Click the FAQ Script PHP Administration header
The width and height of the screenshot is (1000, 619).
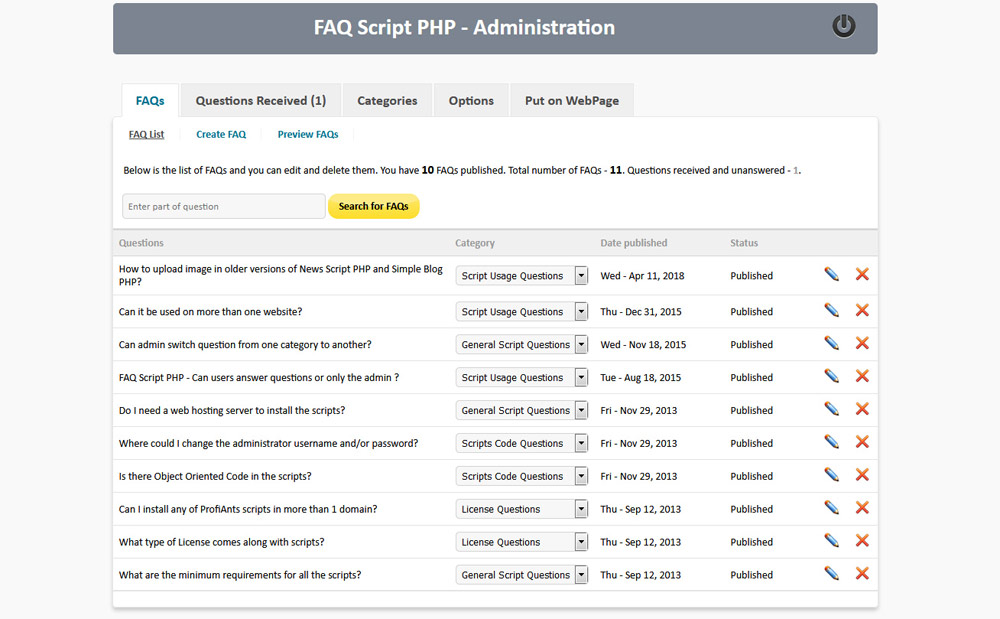464,27
